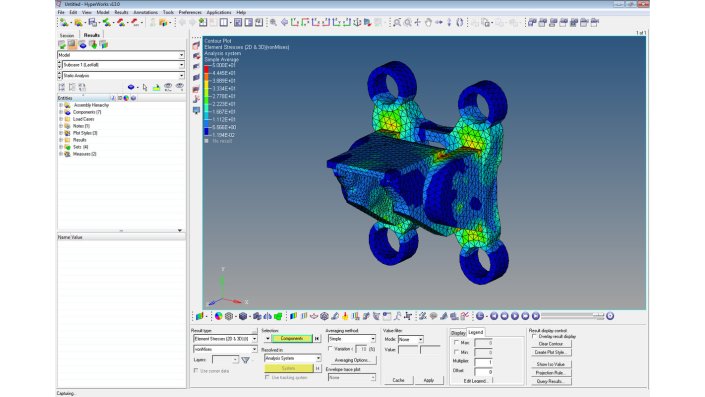Toggle the Variation checkbox
705x397 pixels.
tap(330, 348)
